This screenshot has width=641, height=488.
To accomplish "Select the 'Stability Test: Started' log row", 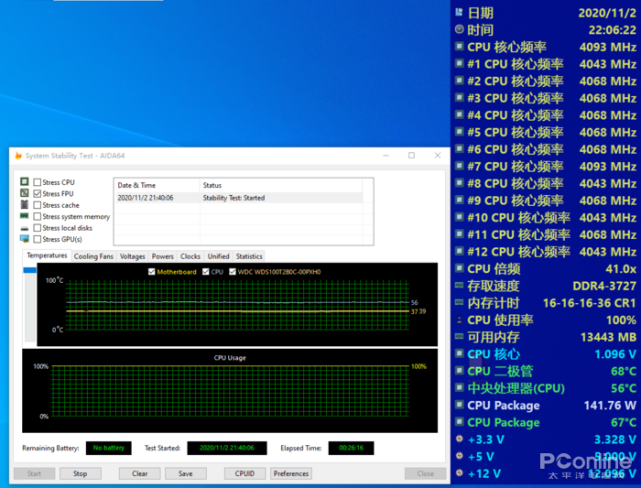I will (x=239, y=198).
